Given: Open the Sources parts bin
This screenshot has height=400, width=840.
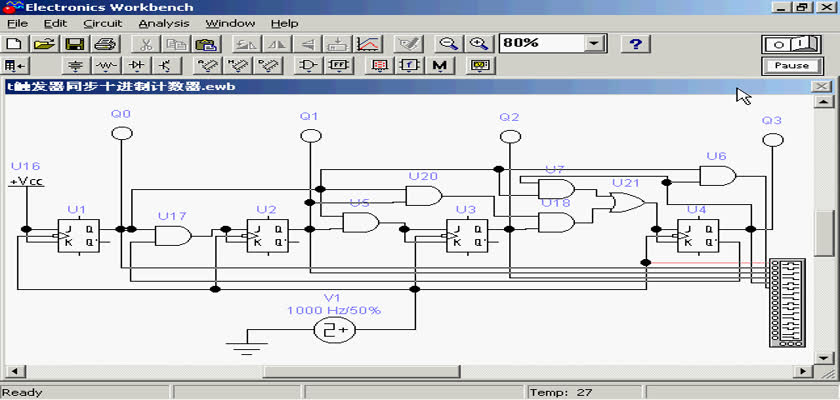Looking at the screenshot, I should [x=74, y=66].
